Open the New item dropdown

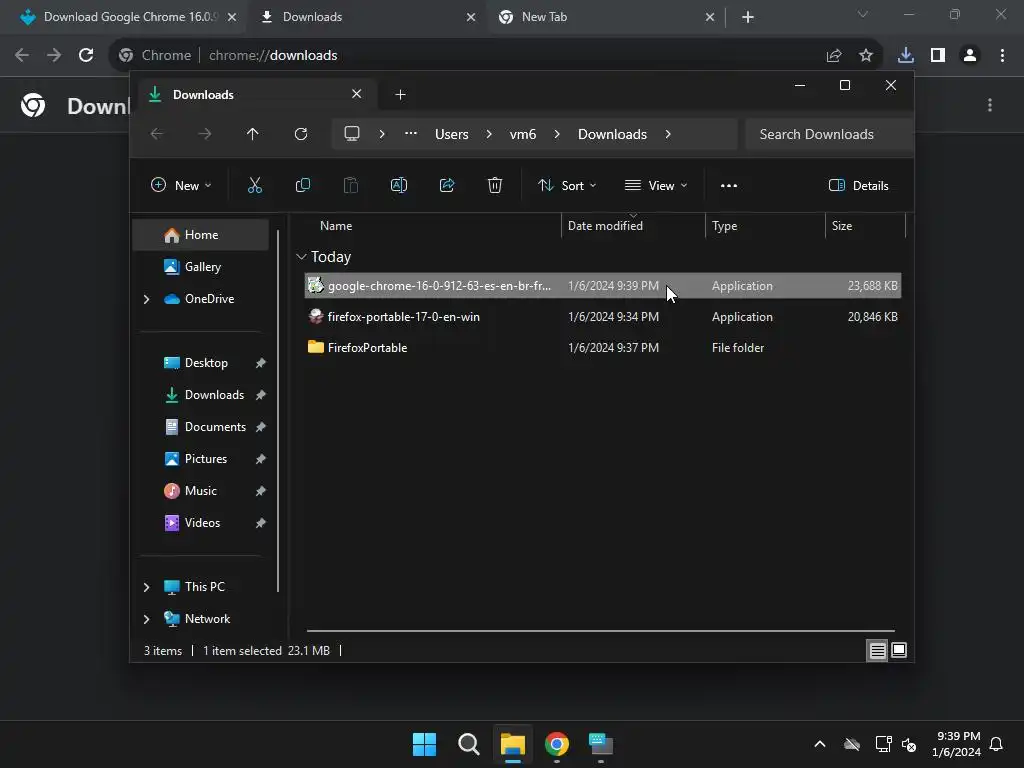181,185
